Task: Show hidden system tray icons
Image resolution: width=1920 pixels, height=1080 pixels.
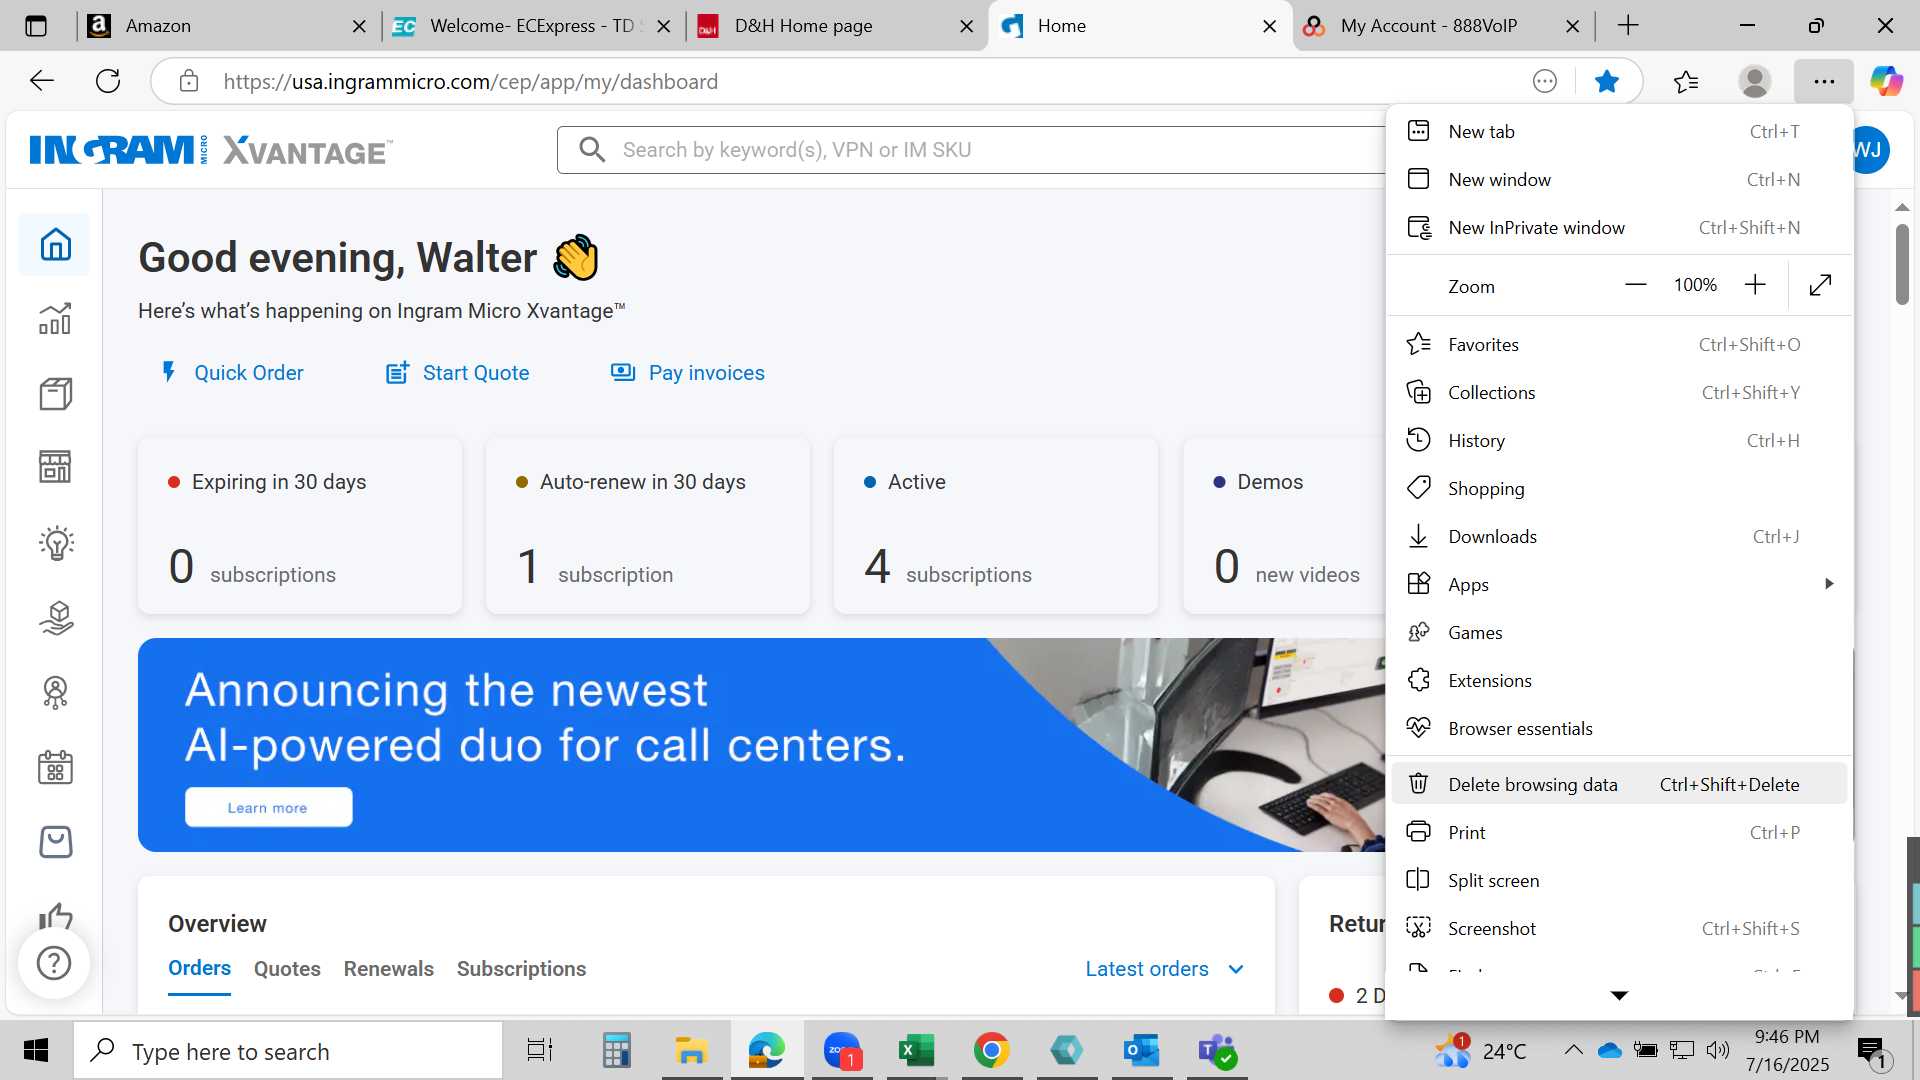Action: (1573, 1050)
